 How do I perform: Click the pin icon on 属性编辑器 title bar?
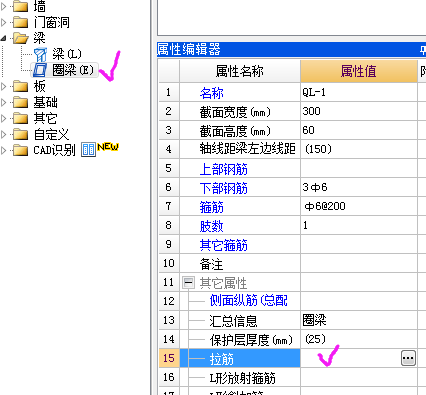point(423,50)
